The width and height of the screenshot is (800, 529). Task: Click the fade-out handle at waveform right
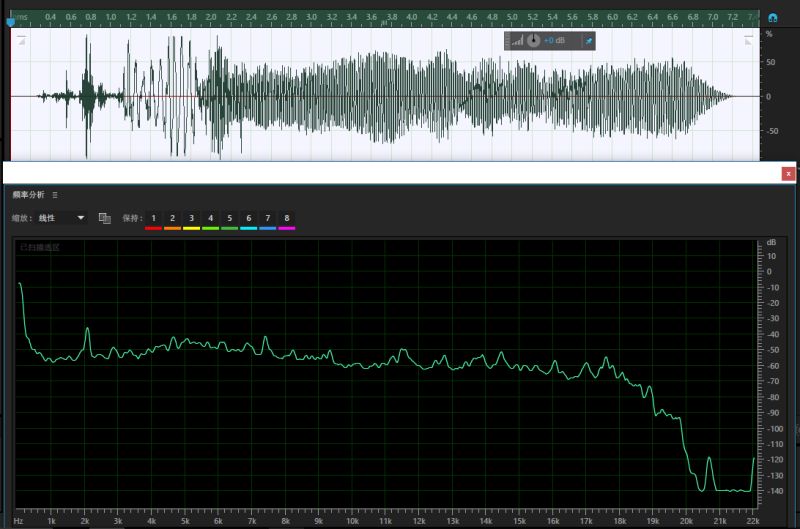click(x=748, y=40)
